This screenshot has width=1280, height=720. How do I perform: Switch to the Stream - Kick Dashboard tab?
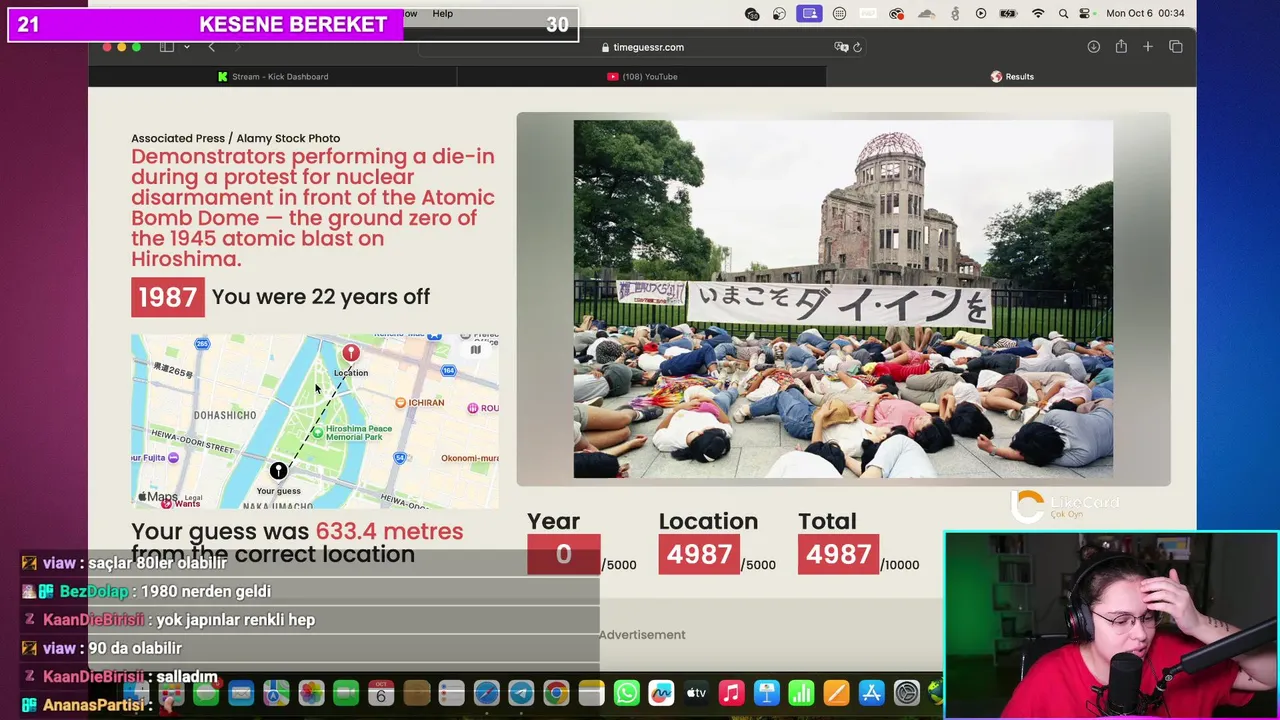point(272,76)
